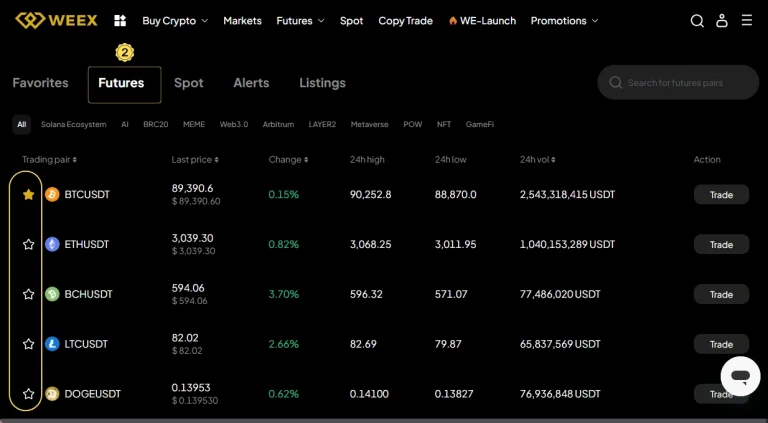Click the 24h low column header
The height and width of the screenshot is (423, 768).
(451, 160)
